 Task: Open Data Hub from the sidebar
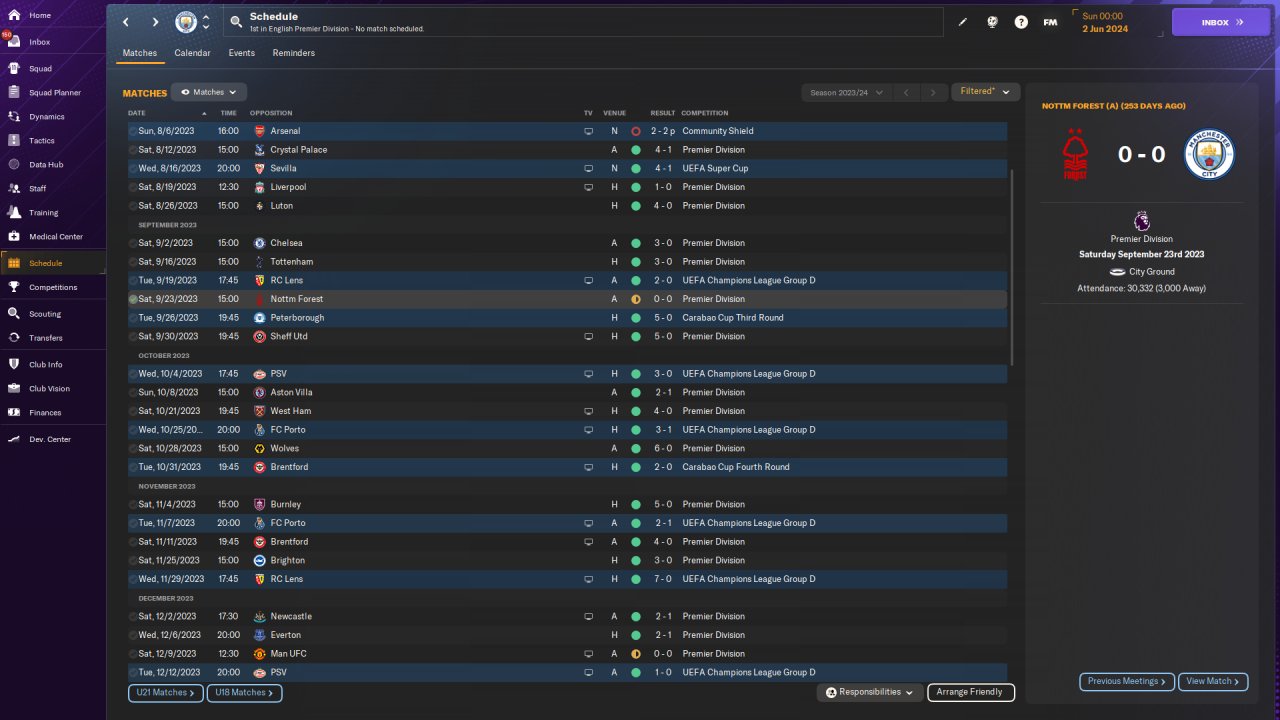(x=46, y=165)
